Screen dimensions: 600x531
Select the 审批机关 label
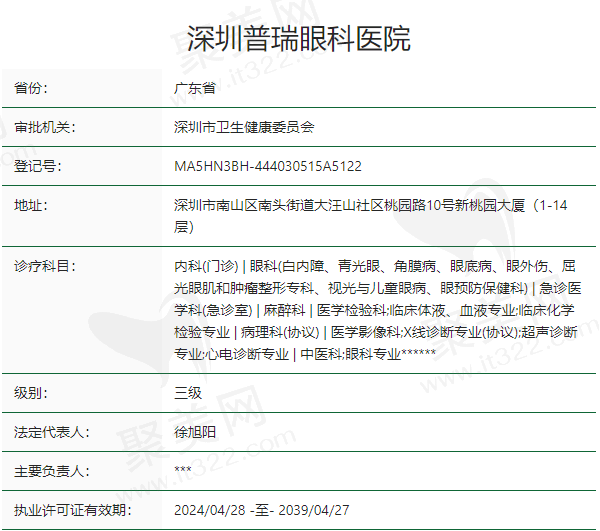point(45,127)
